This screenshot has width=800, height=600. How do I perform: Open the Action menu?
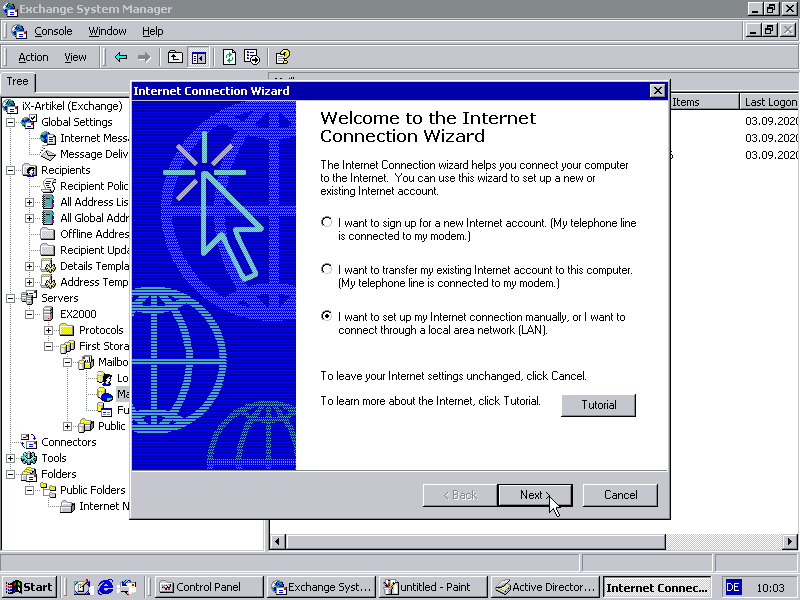click(33, 57)
